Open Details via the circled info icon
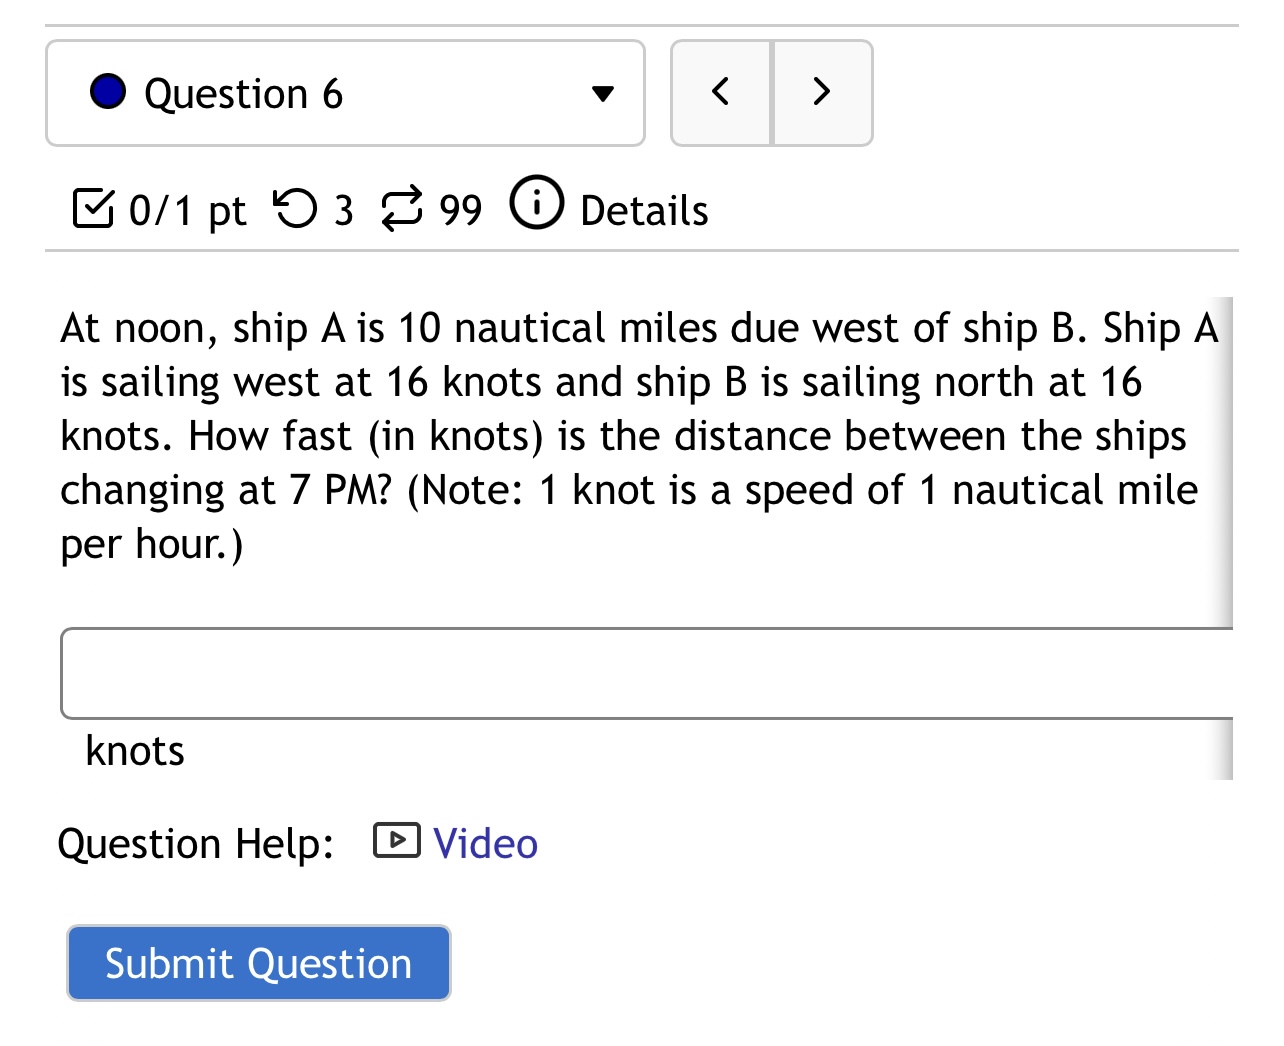The width and height of the screenshot is (1284, 1046). tap(536, 204)
